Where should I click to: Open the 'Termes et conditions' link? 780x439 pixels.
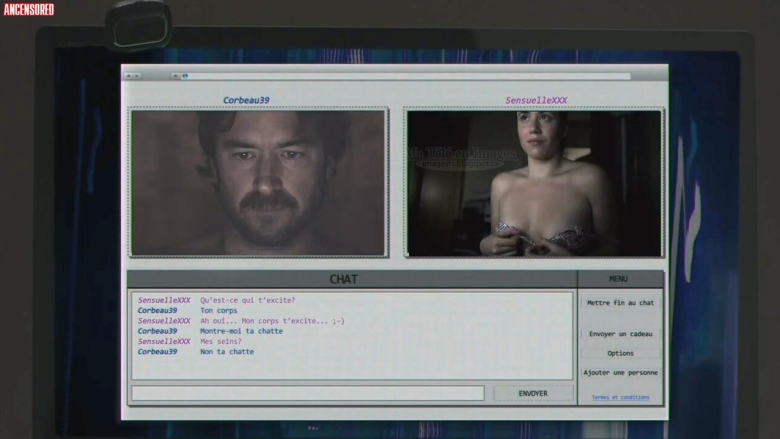620,397
